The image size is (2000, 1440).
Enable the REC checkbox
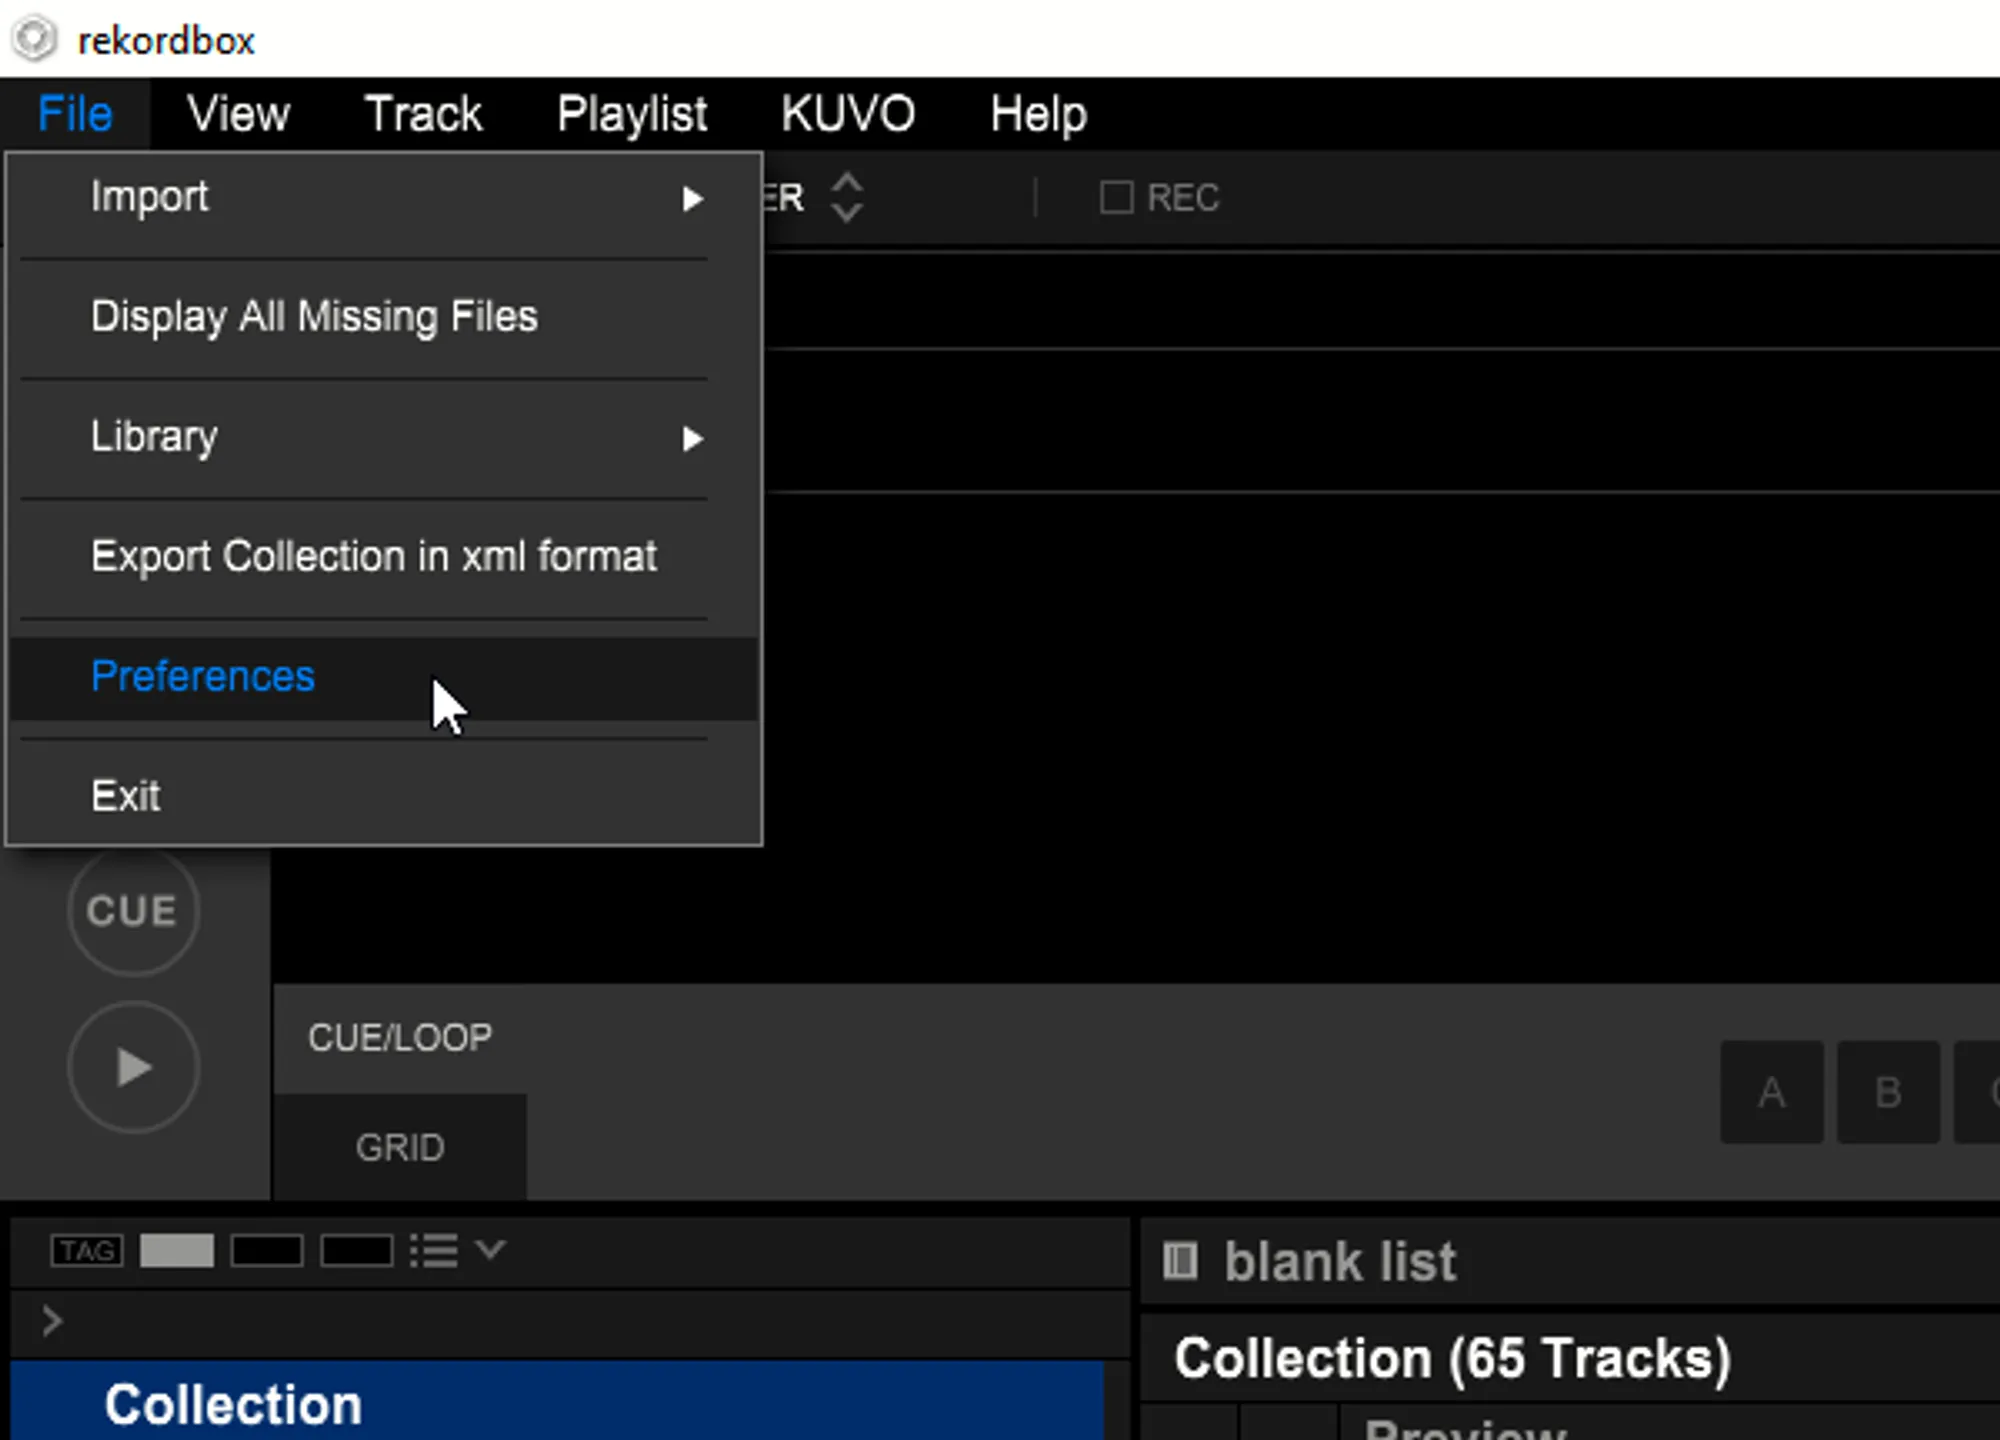tap(1116, 197)
